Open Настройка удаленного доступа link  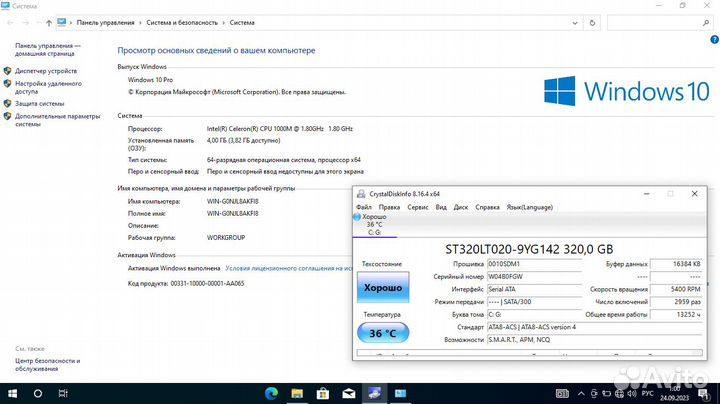(x=48, y=87)
